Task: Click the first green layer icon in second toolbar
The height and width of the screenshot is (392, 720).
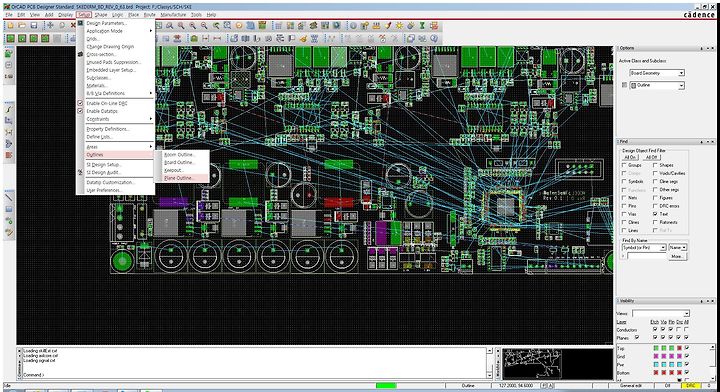Action: click(x=10, y=39)
